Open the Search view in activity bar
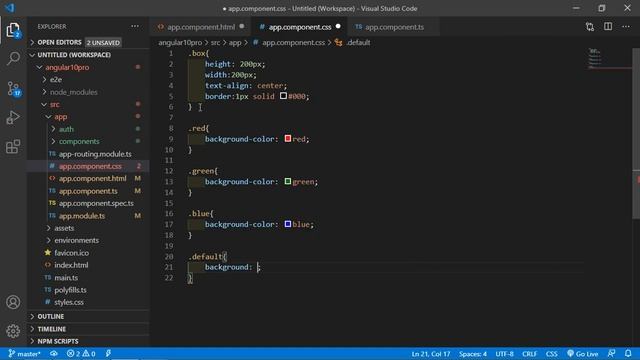 (x=13, y=58)
